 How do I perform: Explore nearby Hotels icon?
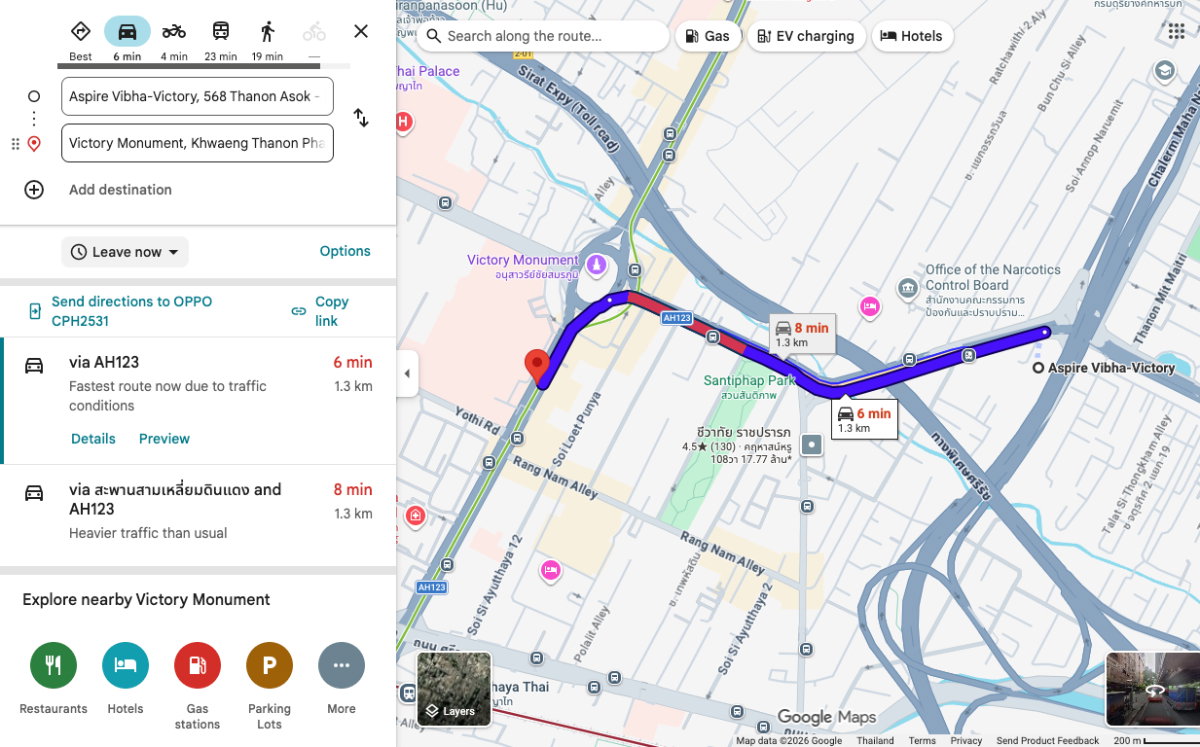click(125, 666)
